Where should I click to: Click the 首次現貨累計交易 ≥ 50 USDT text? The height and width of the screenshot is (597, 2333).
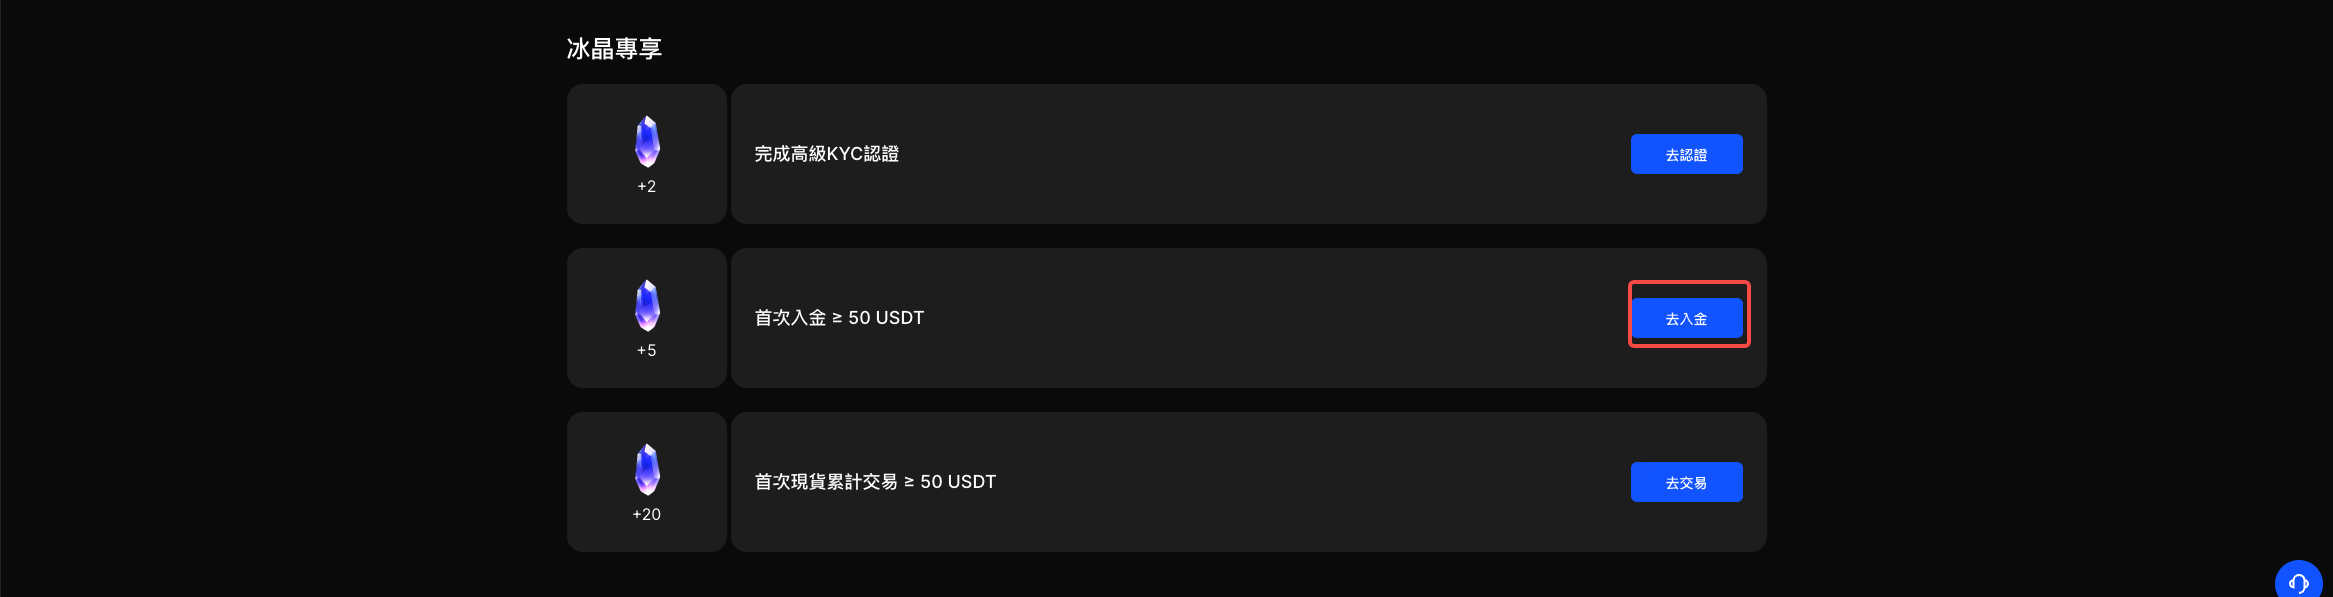pyautogui.click(x=875, y=482)
